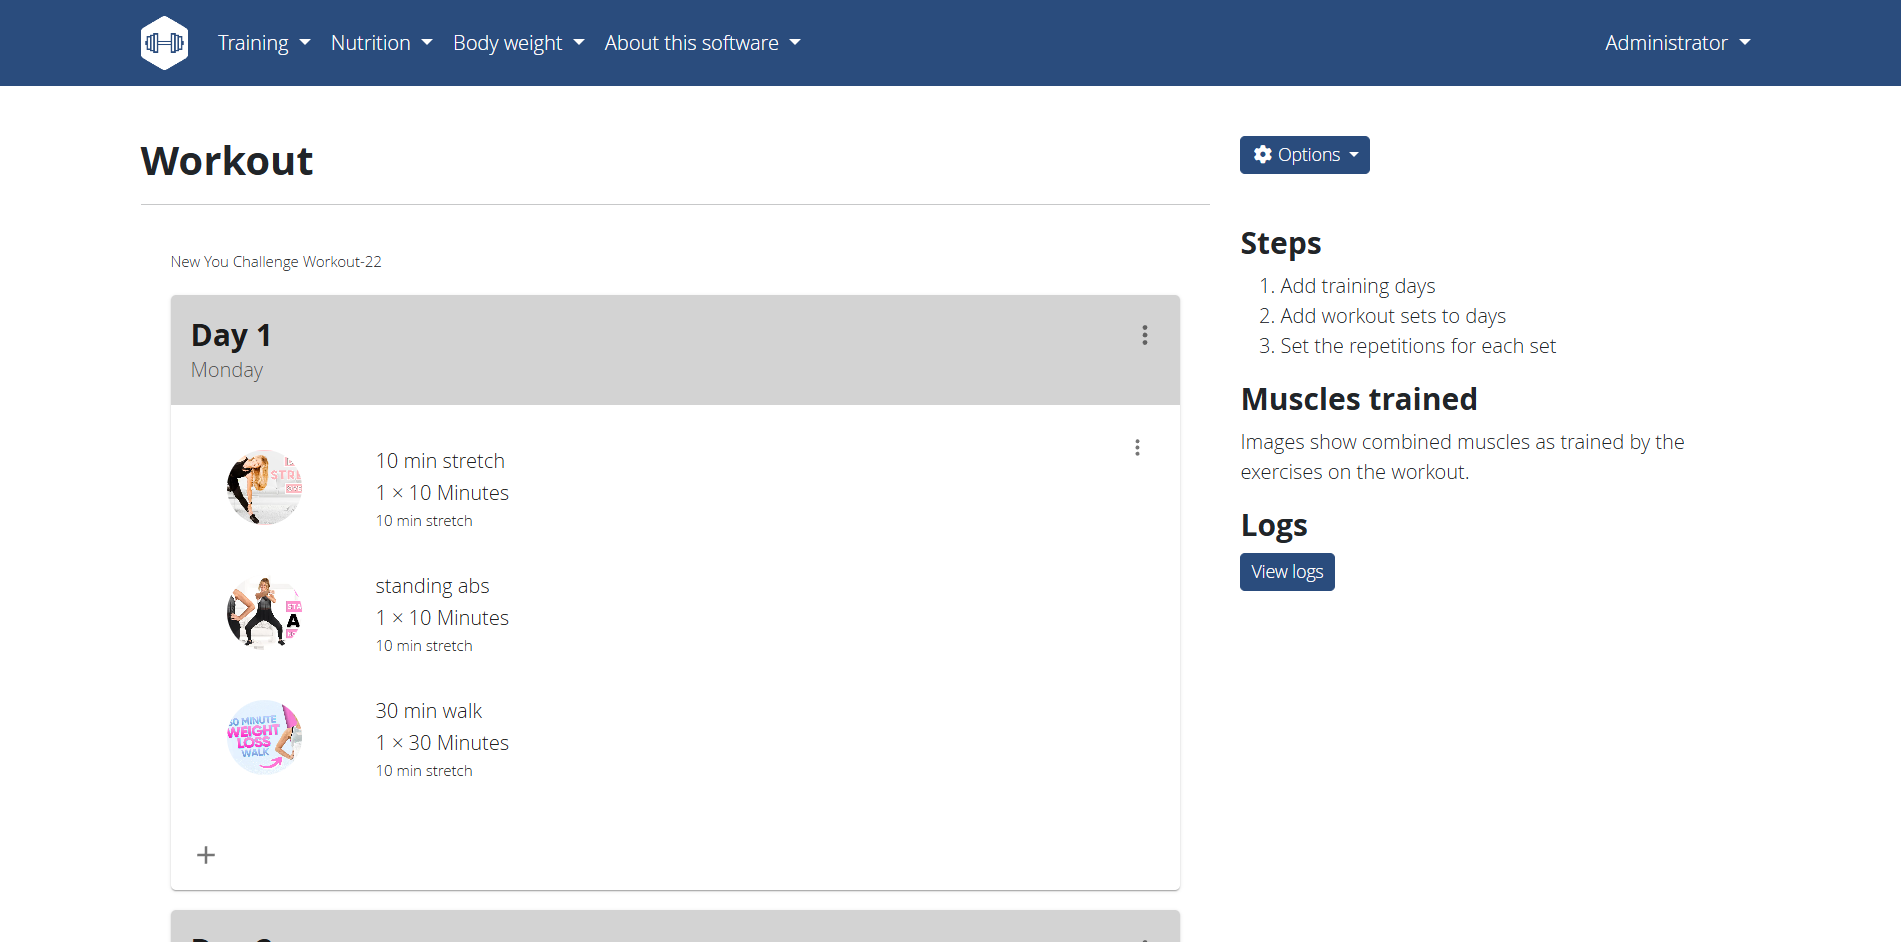Open the exercise set kebab menu
Screen dimensions: 1901x942
click(1136, 447)
